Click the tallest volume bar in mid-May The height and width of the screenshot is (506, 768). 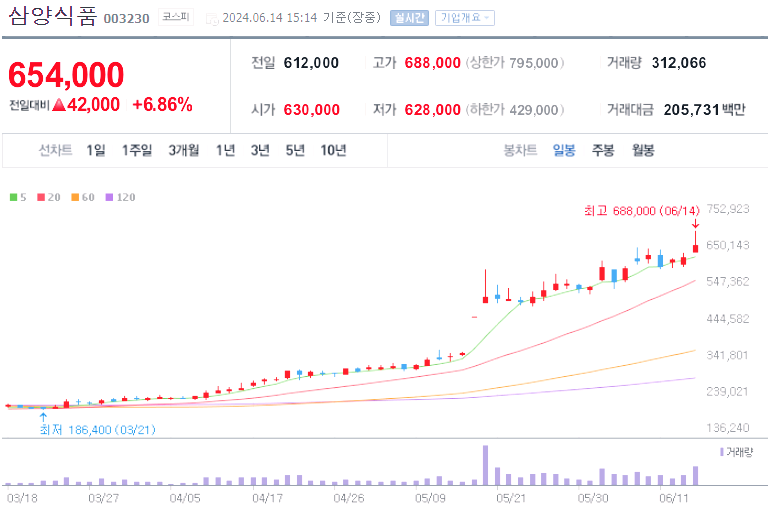pos(485,465)
